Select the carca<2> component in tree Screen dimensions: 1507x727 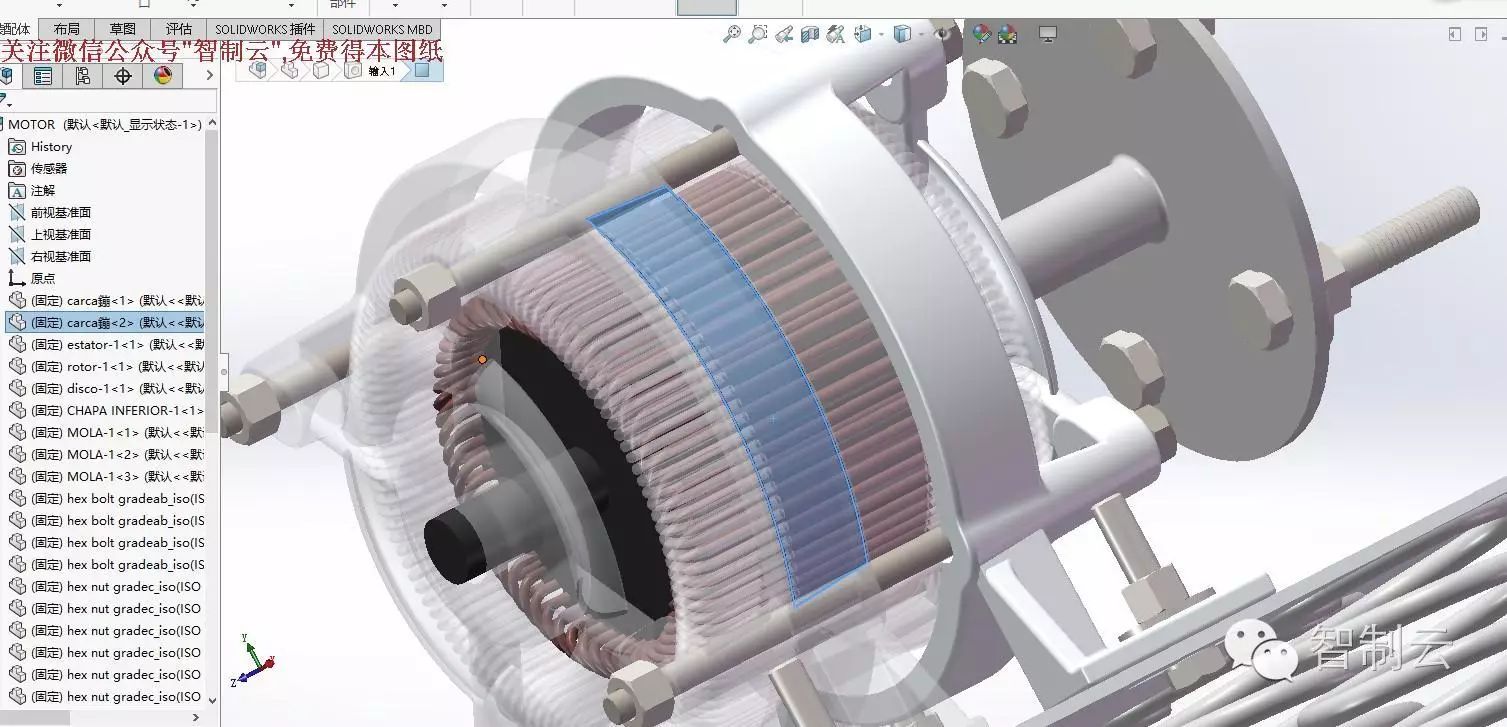point(105,322)
